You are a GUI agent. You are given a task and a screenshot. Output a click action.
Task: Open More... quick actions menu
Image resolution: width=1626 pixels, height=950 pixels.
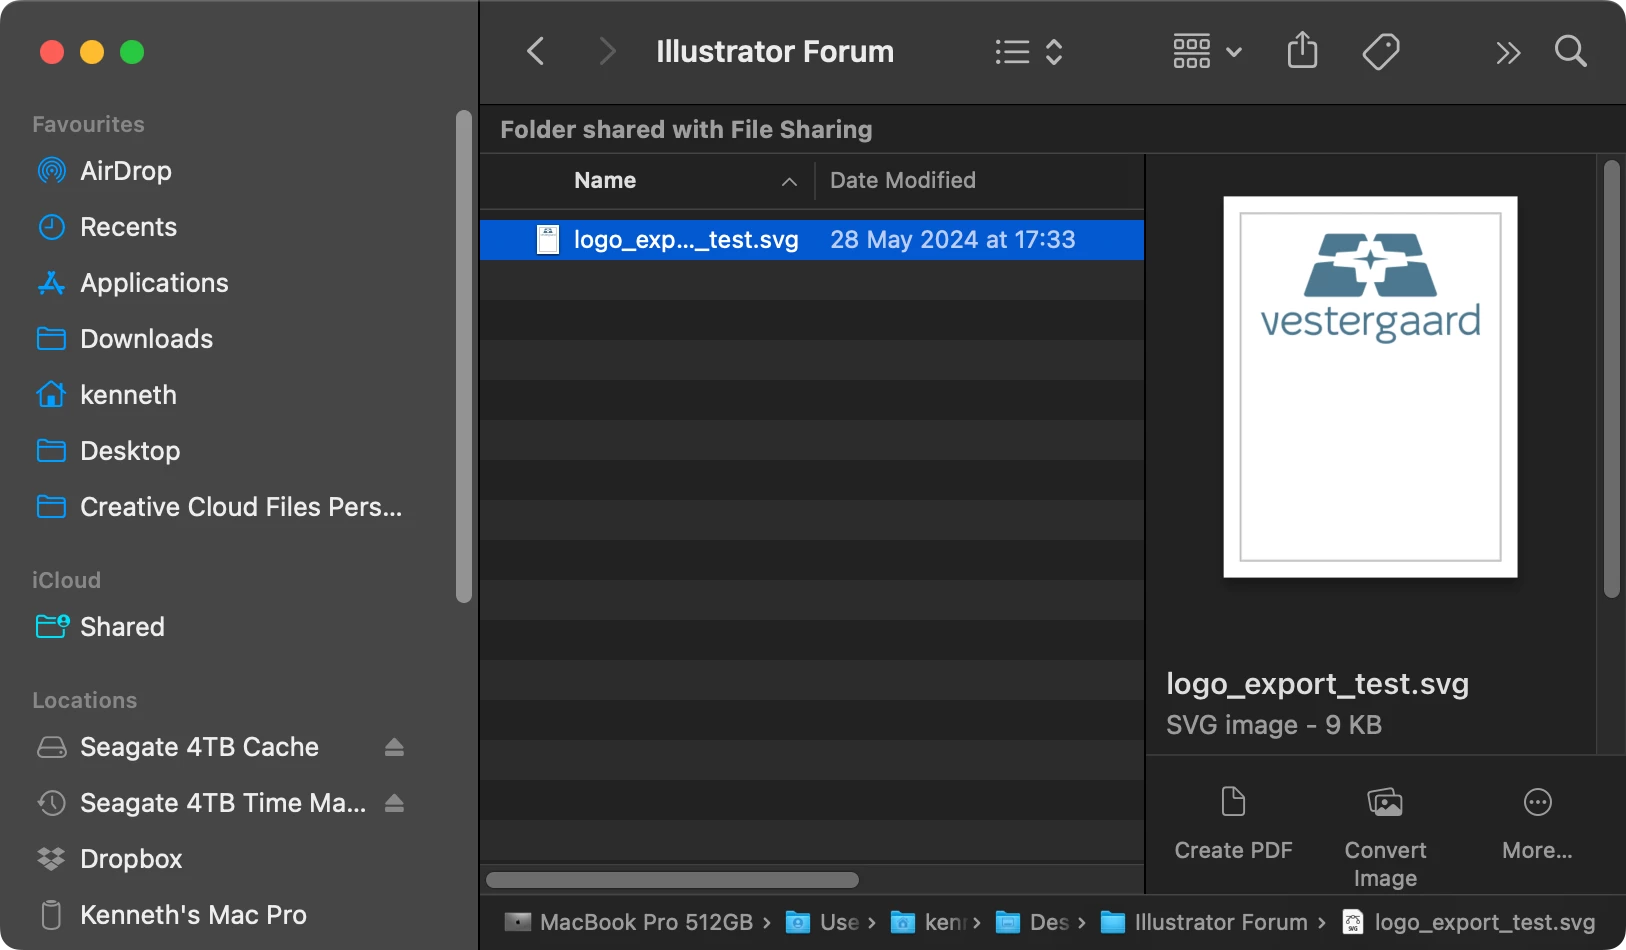(1537, 824)
